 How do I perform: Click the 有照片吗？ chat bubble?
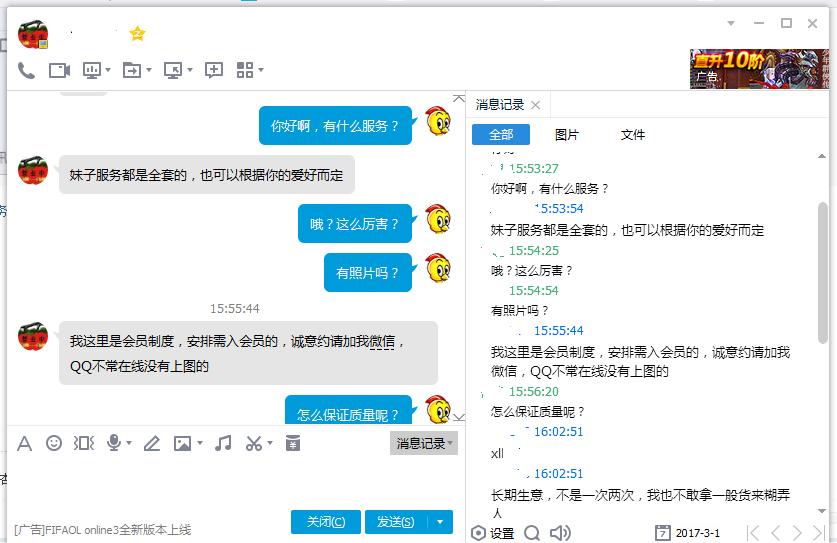click(368, 272)
